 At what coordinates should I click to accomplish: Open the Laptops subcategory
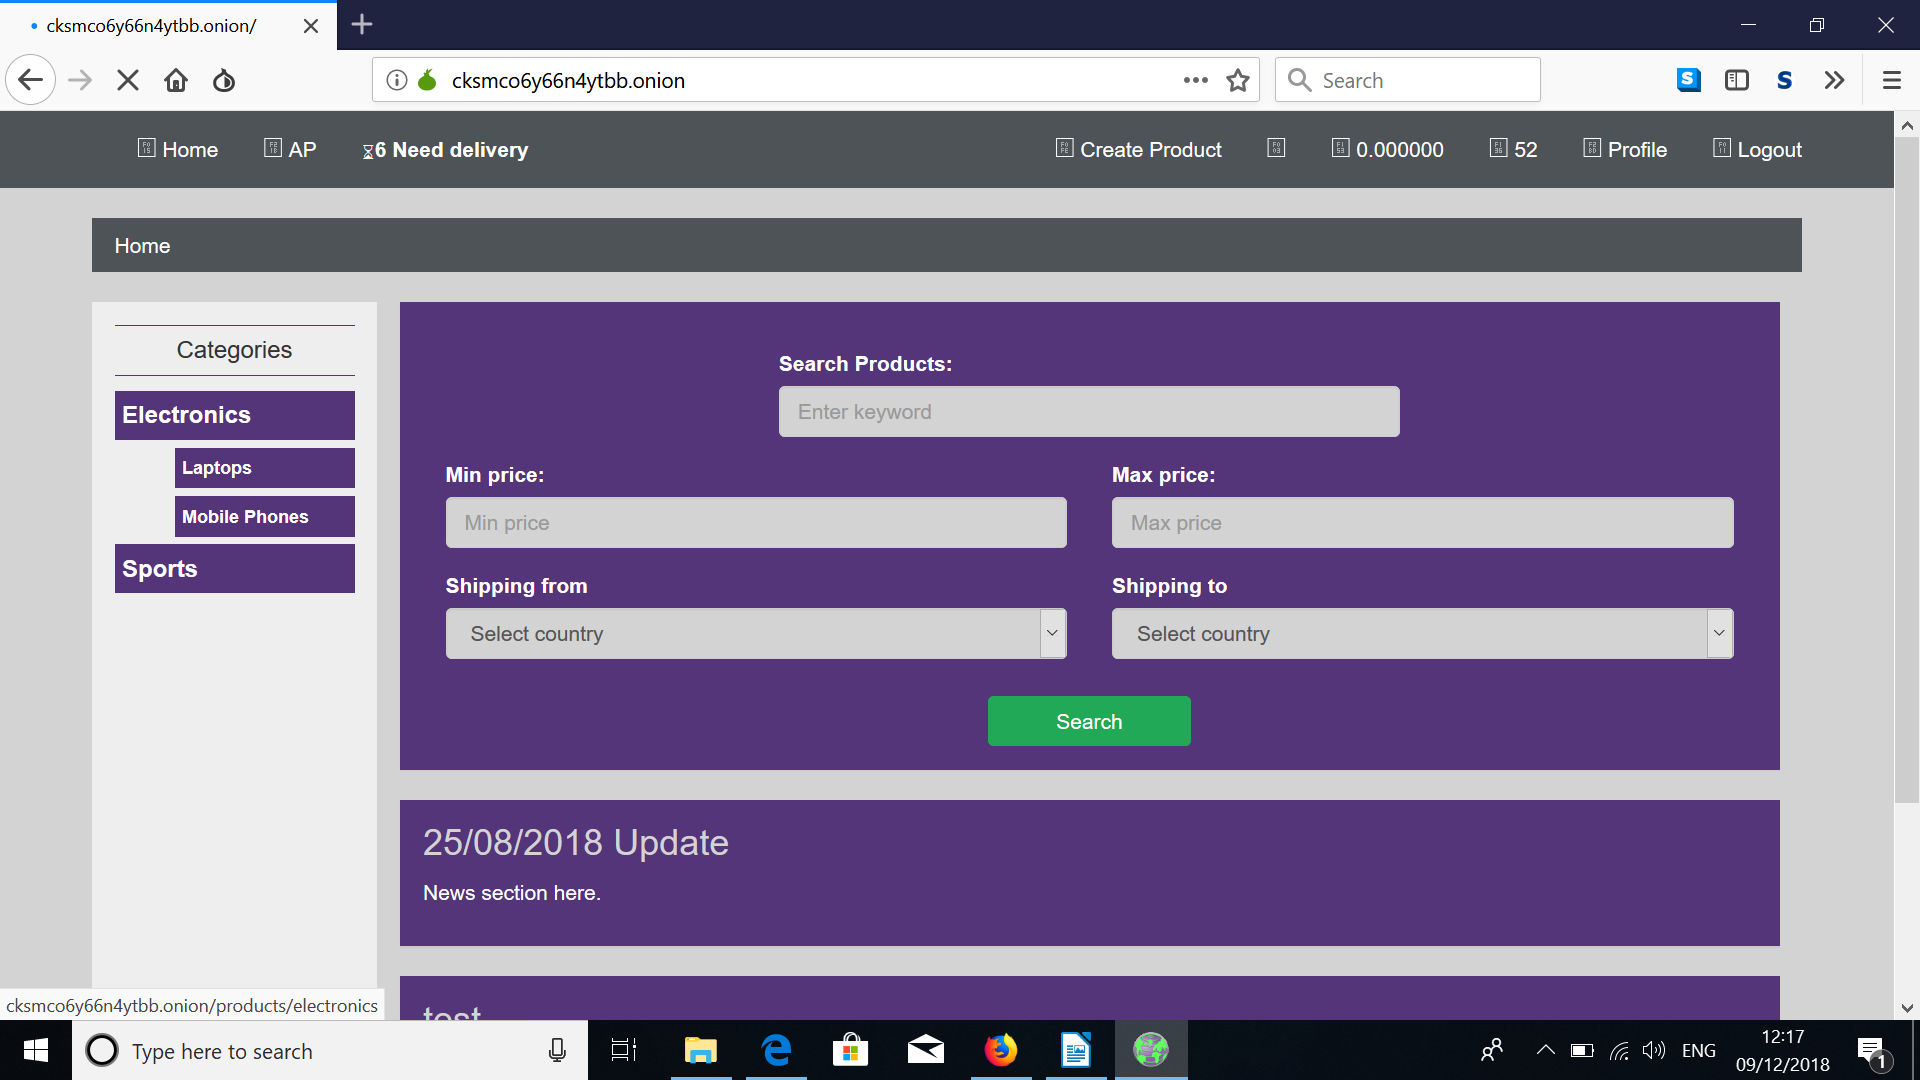[x=265, y=468]
